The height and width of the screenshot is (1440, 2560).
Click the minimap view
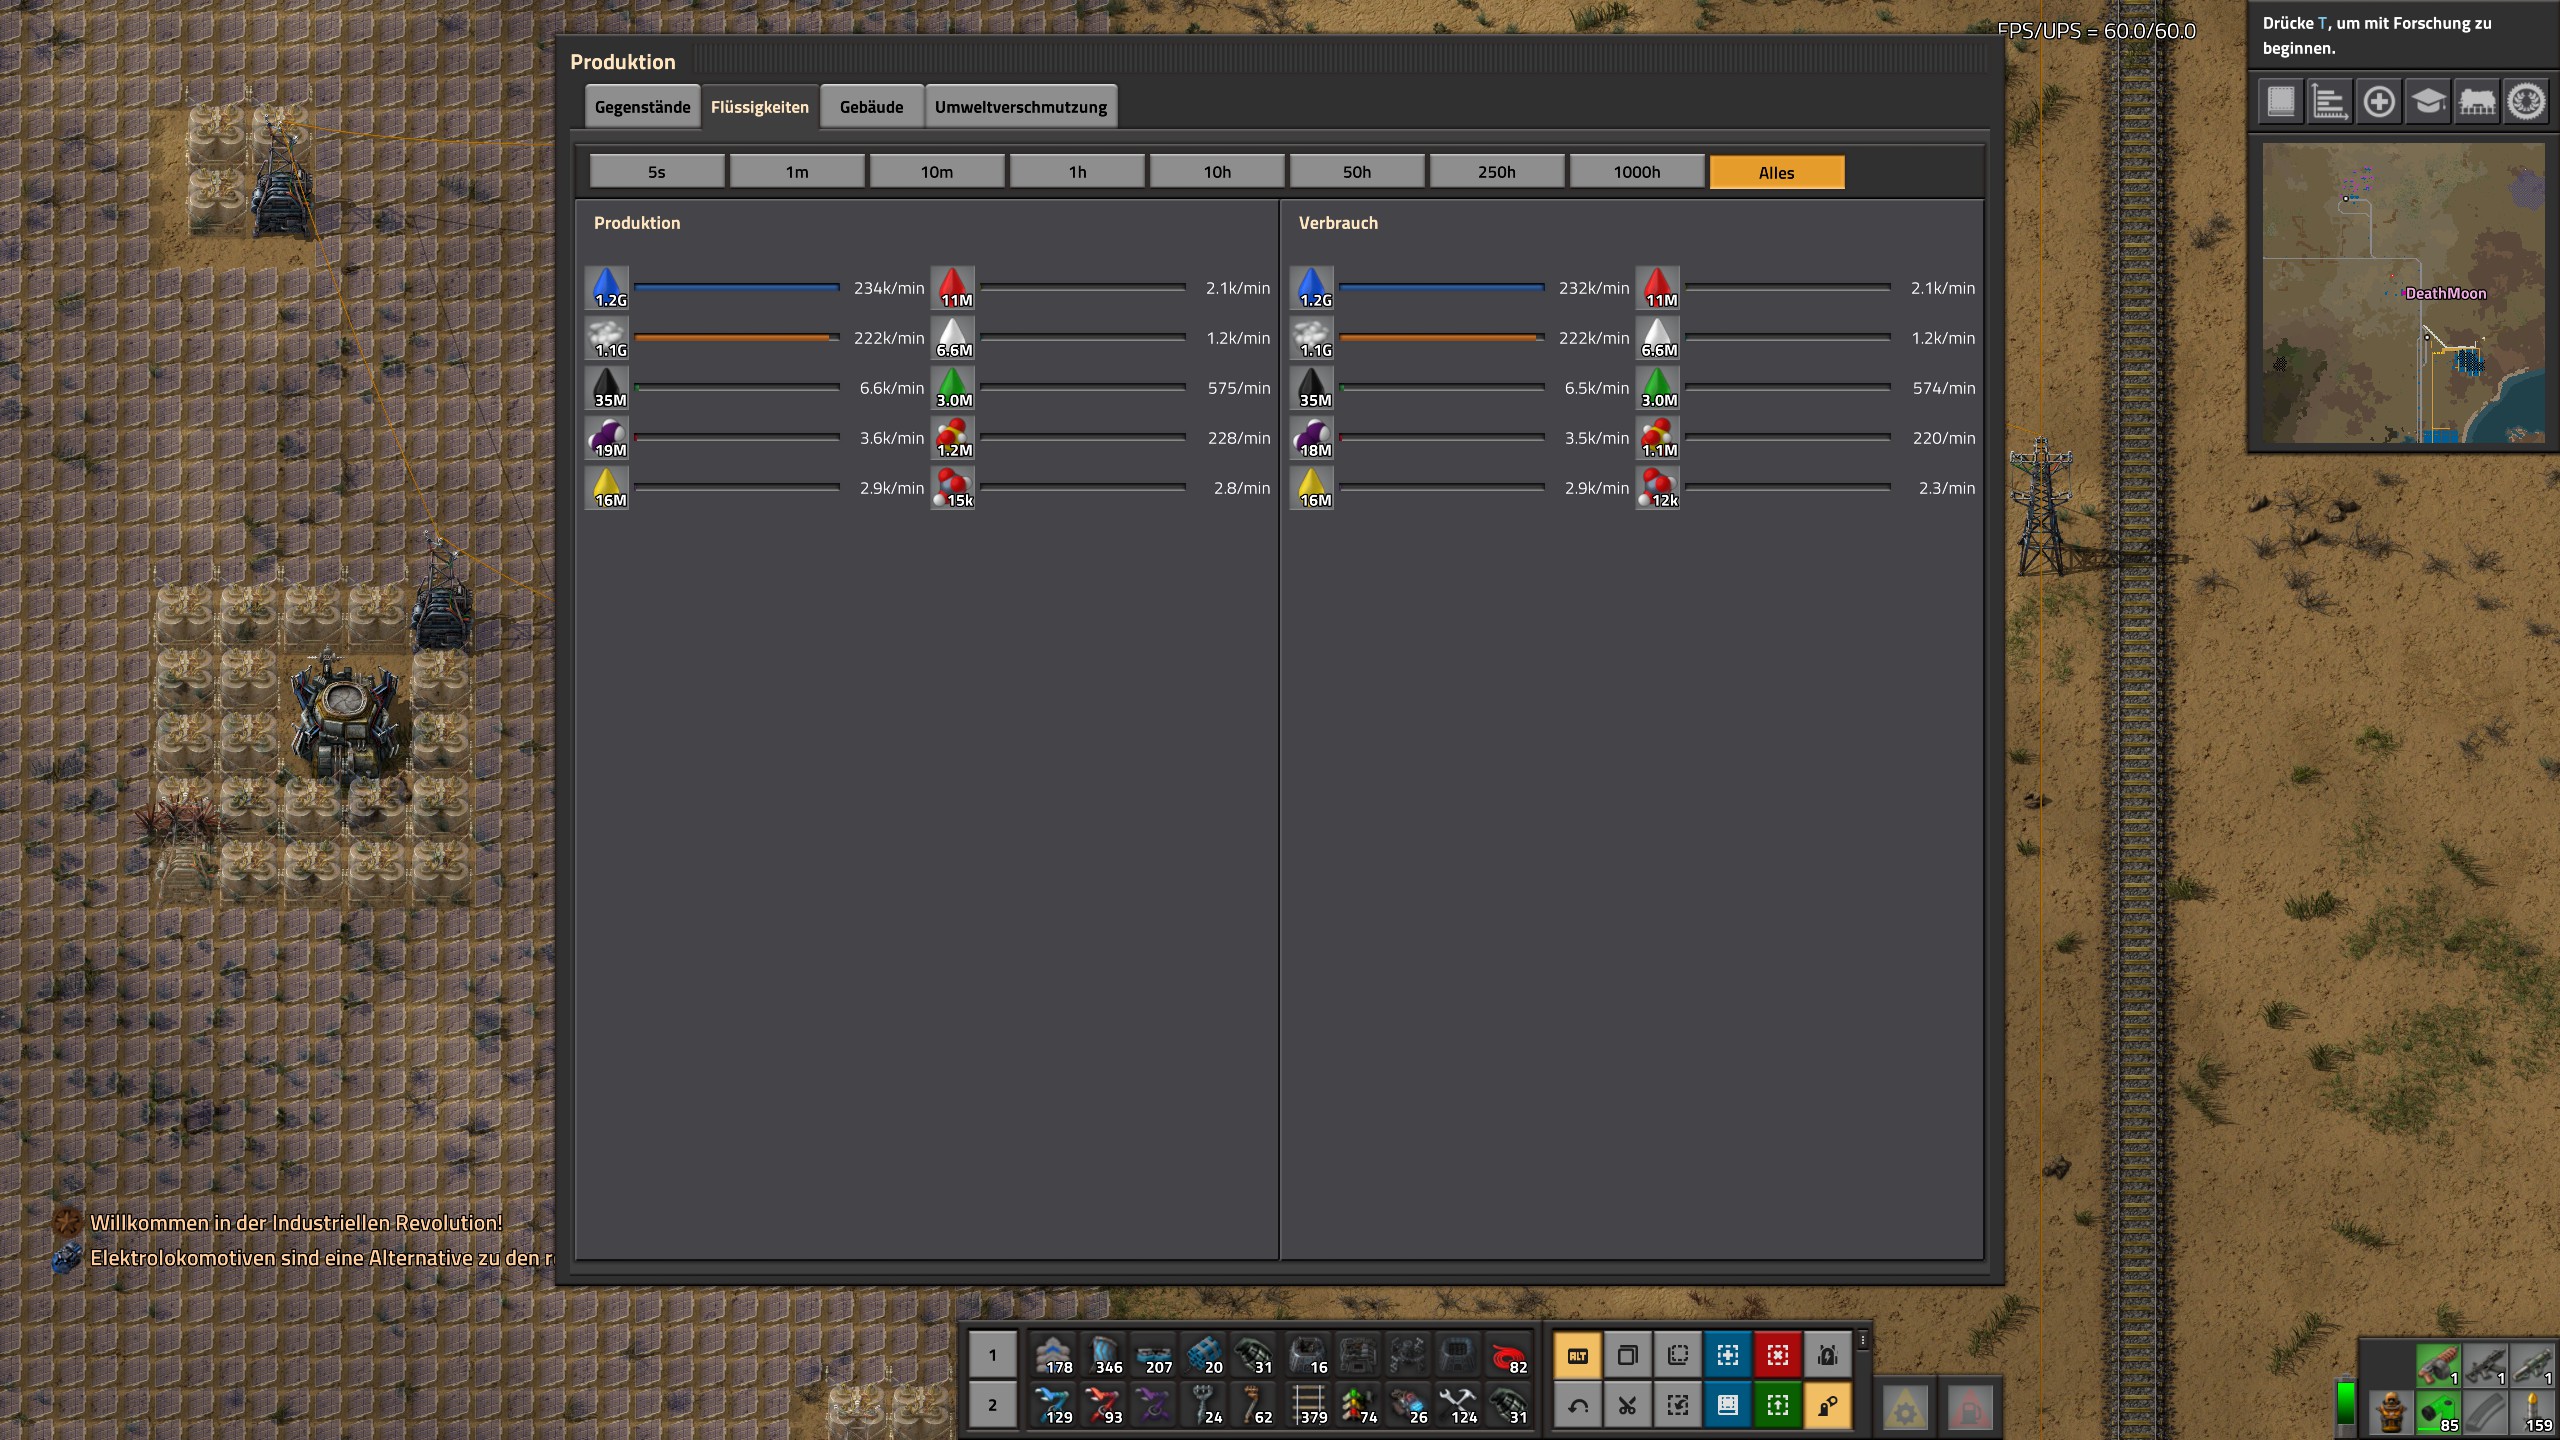(x=2403, y=293)
